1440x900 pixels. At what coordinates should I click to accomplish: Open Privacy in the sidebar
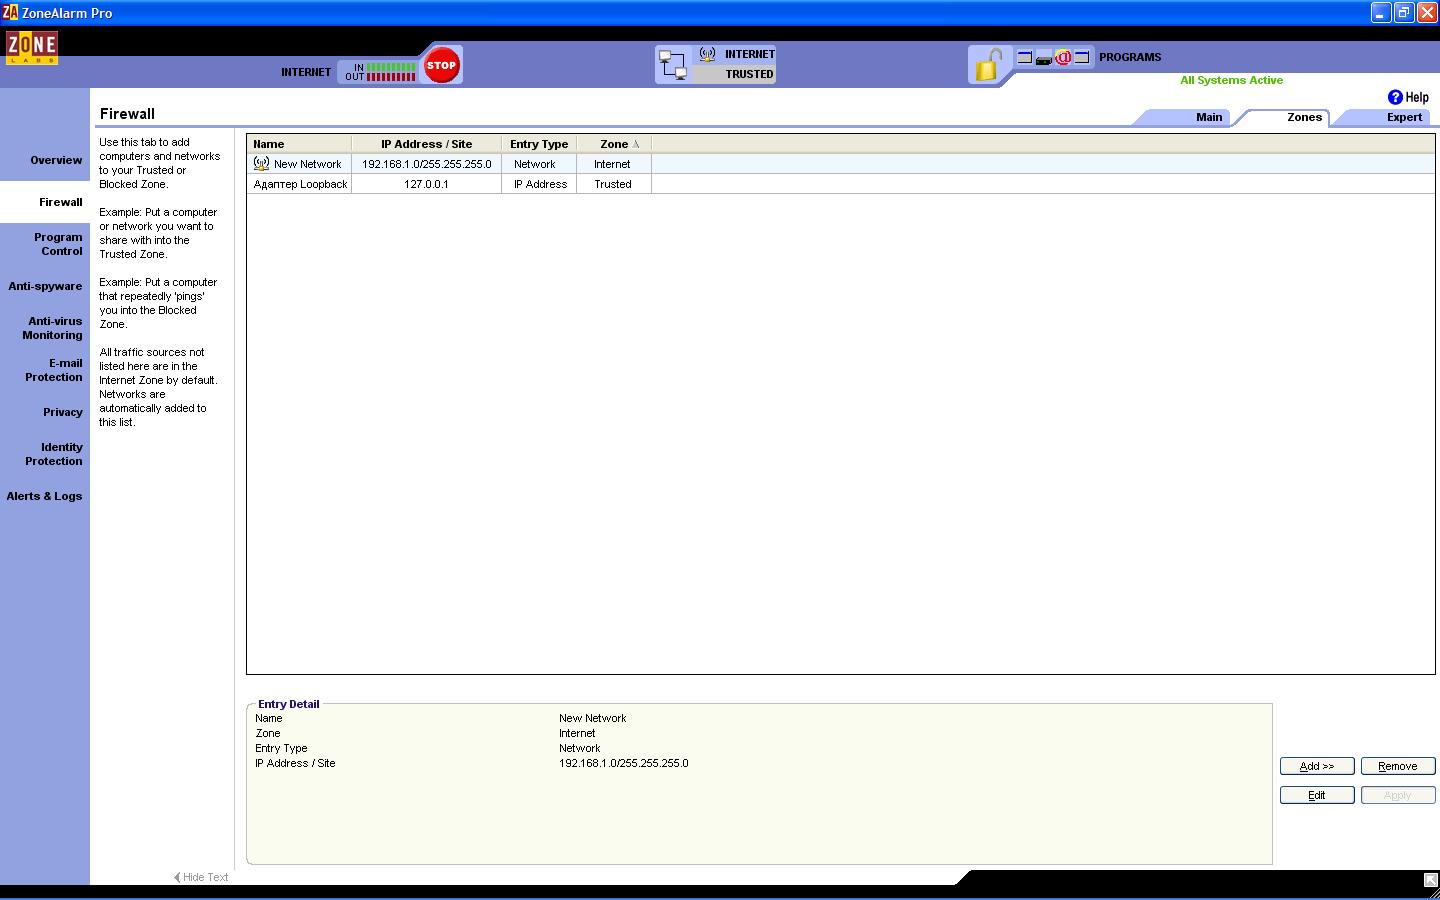coord(63,412)
